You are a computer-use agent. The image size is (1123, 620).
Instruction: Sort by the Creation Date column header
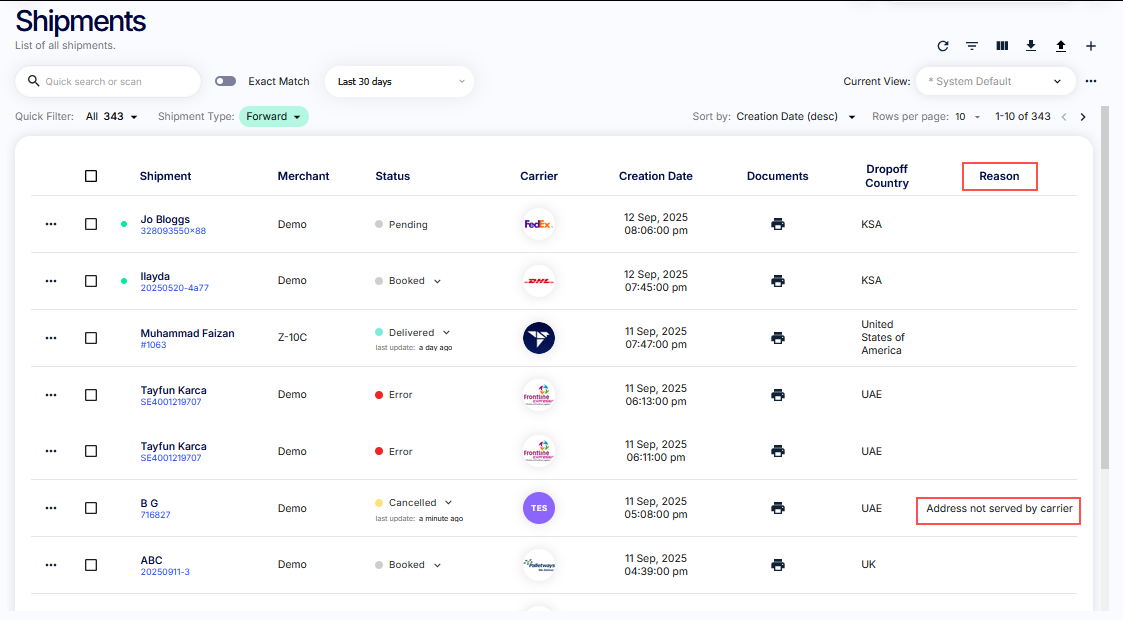click(655, 176)
